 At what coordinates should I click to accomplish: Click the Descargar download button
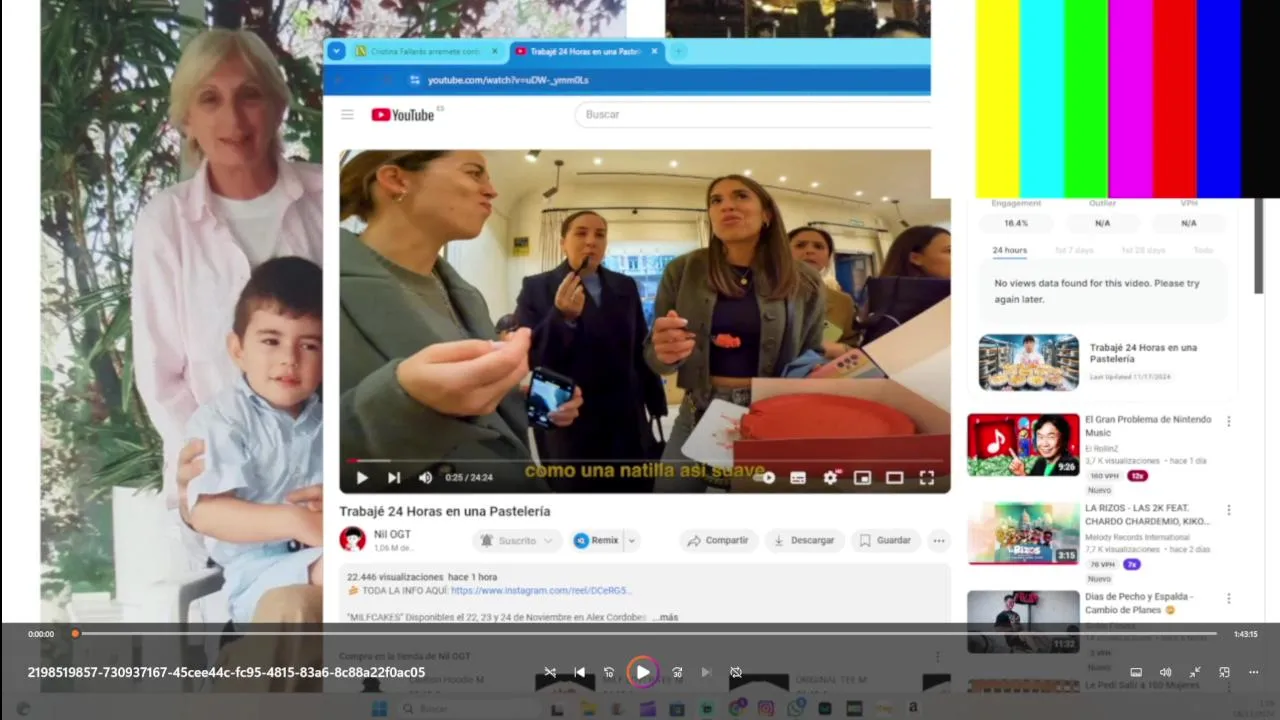tap(804, 540)
